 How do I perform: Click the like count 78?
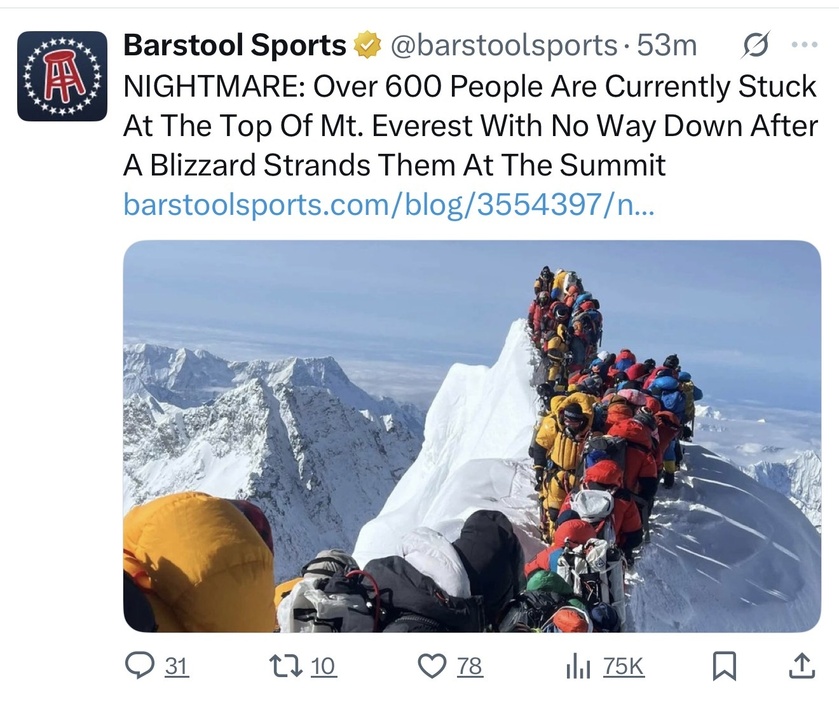469,666
